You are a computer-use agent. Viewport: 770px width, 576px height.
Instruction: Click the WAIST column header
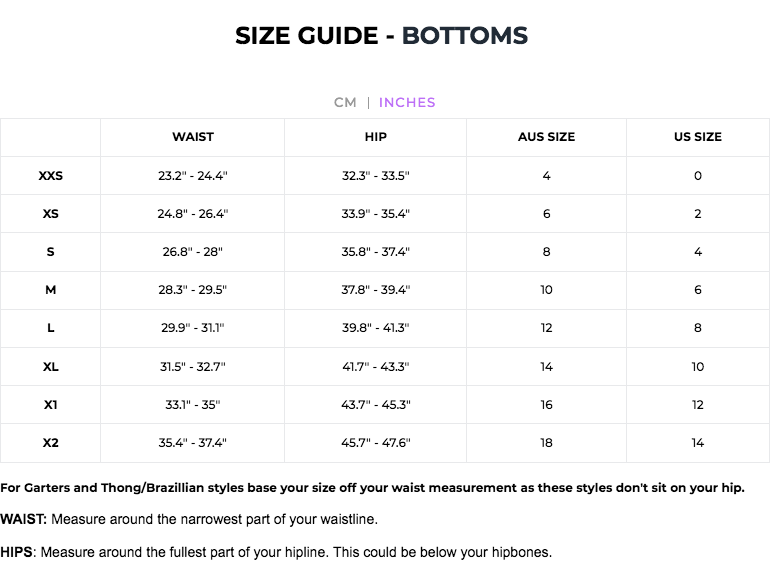point(193,137)
